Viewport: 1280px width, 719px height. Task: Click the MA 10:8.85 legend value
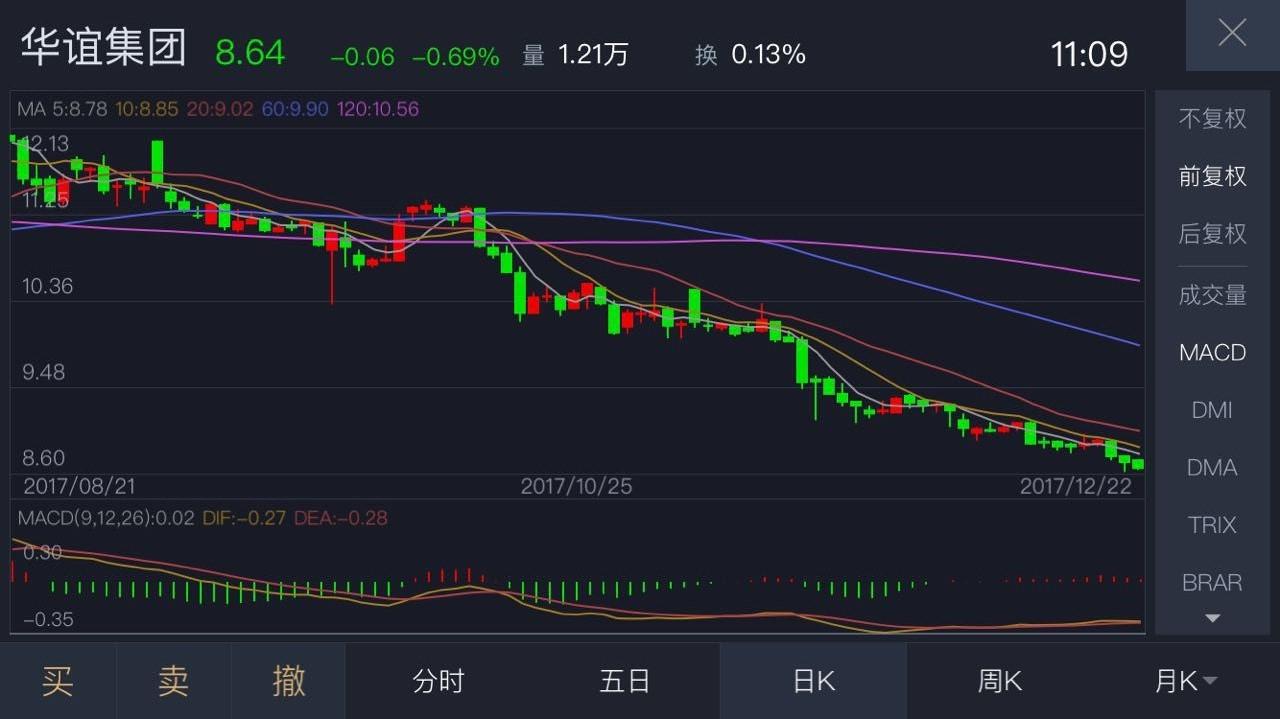pyautogui.click(x=147, y=109)
